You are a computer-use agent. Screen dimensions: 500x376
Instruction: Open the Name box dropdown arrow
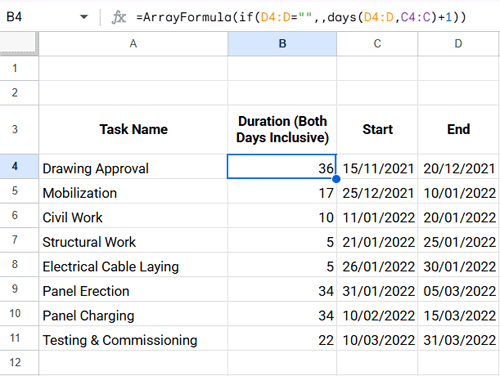[x=84, y=17]
